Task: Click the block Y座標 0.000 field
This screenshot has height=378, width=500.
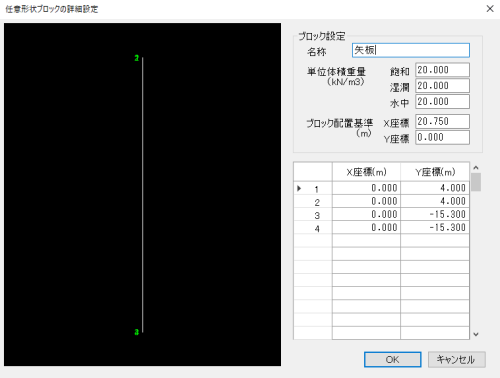Action: point(442,137)
